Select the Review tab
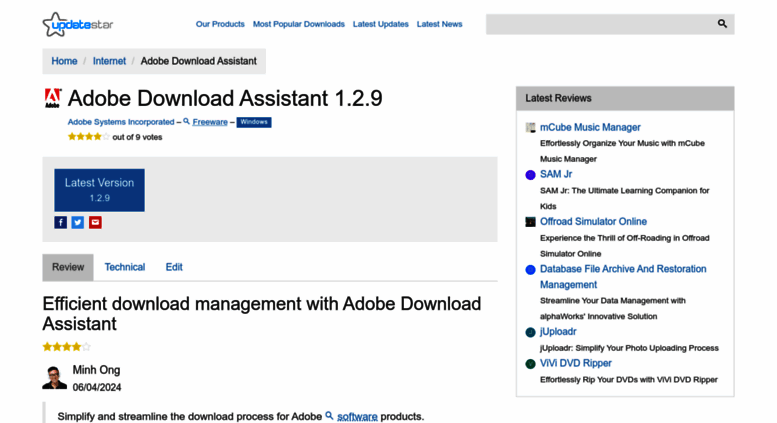The image size is (777, 423). coord(68,267)
